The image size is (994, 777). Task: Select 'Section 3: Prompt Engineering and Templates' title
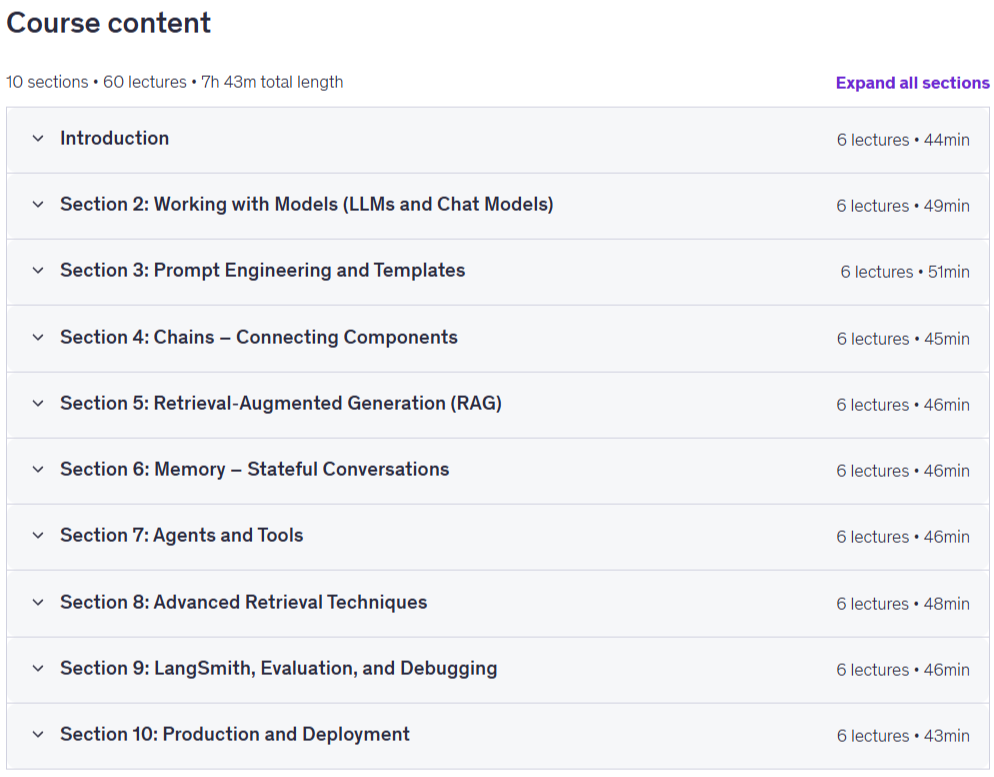[262, 271]
